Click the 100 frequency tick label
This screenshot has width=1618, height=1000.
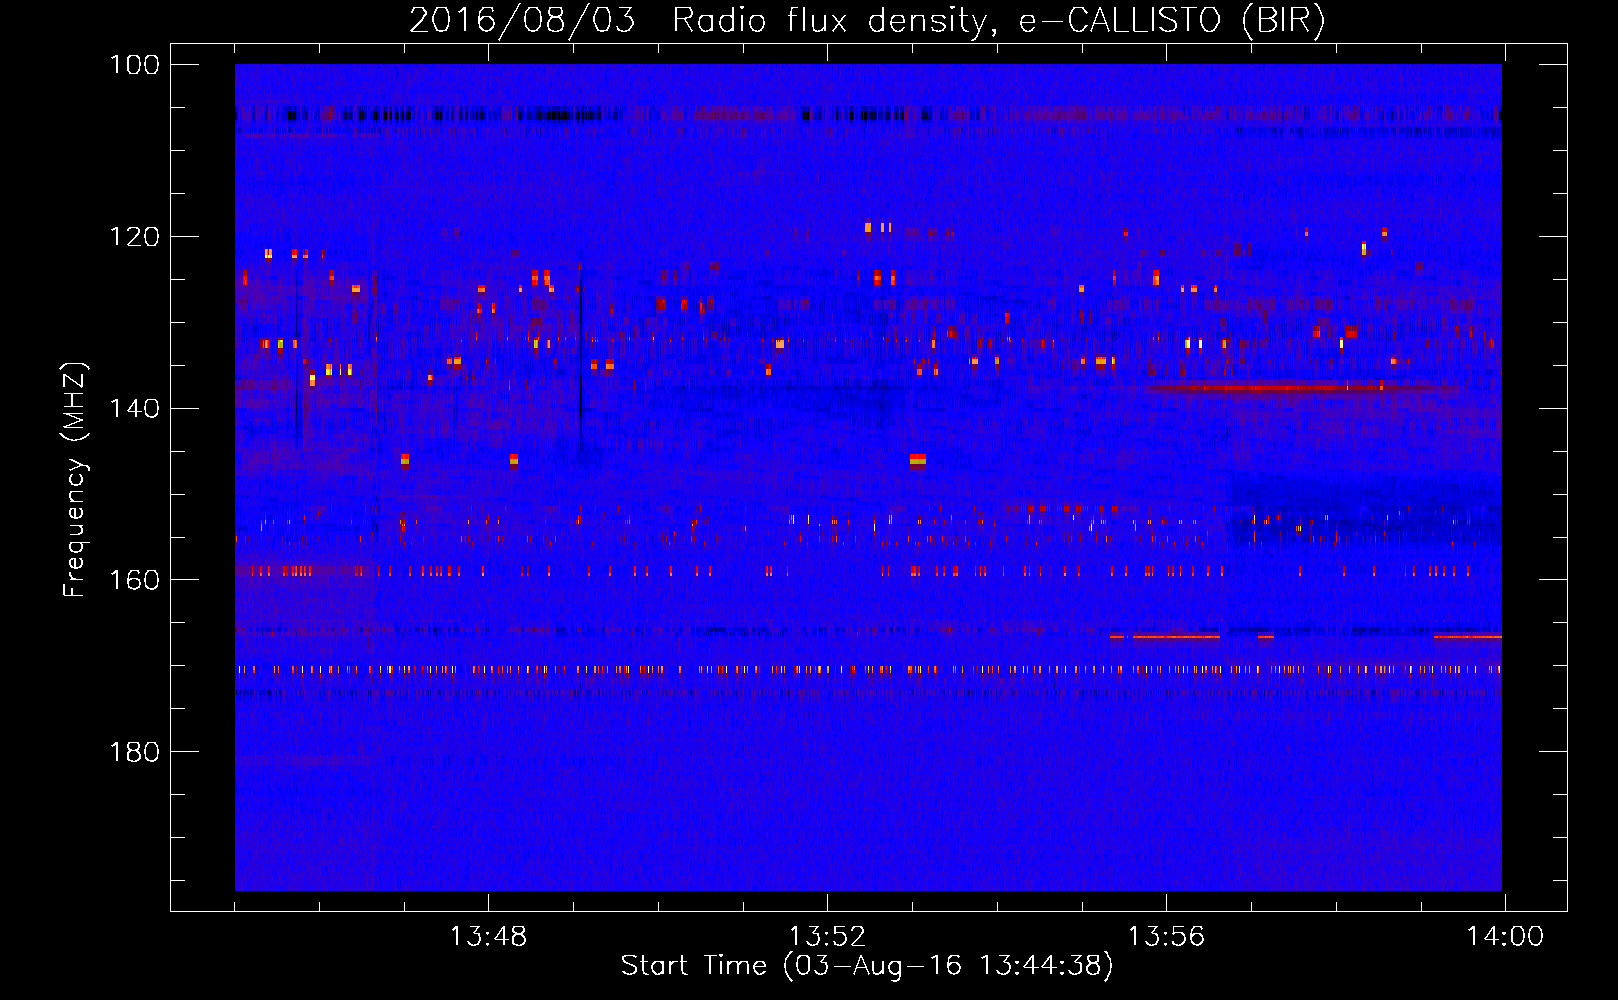tap(133, 65)
